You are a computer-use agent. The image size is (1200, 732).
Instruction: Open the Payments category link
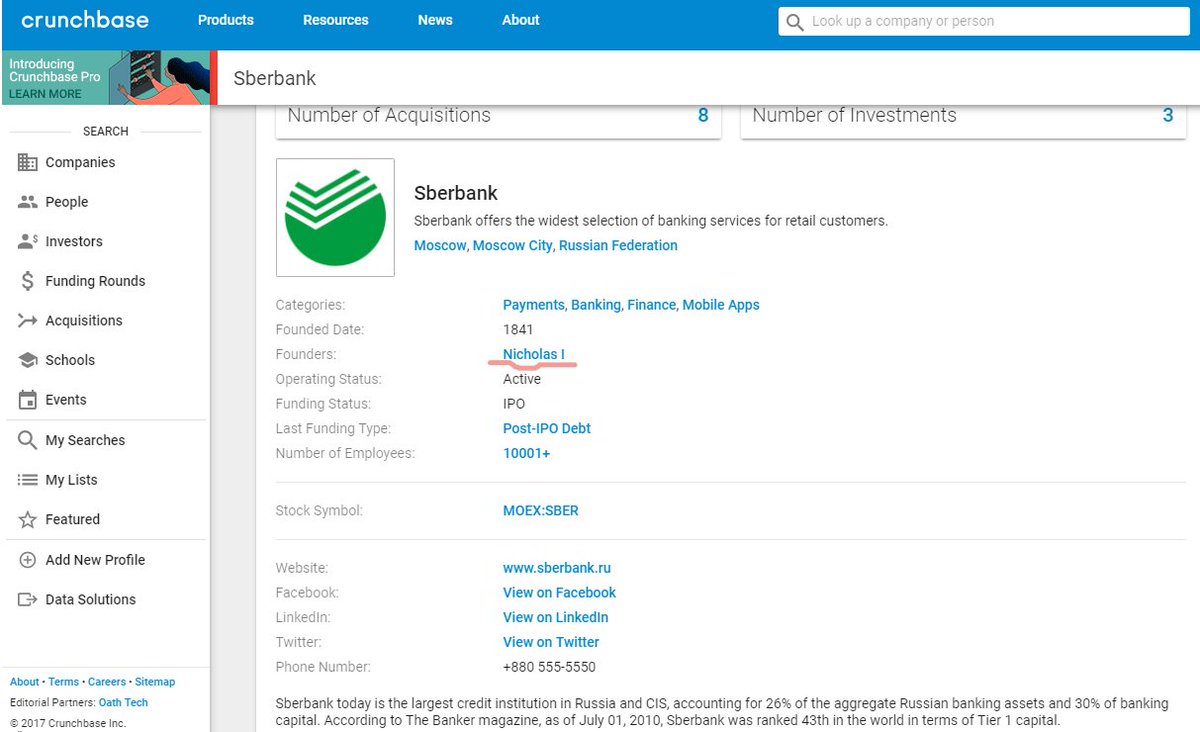(x=534, y=305)
